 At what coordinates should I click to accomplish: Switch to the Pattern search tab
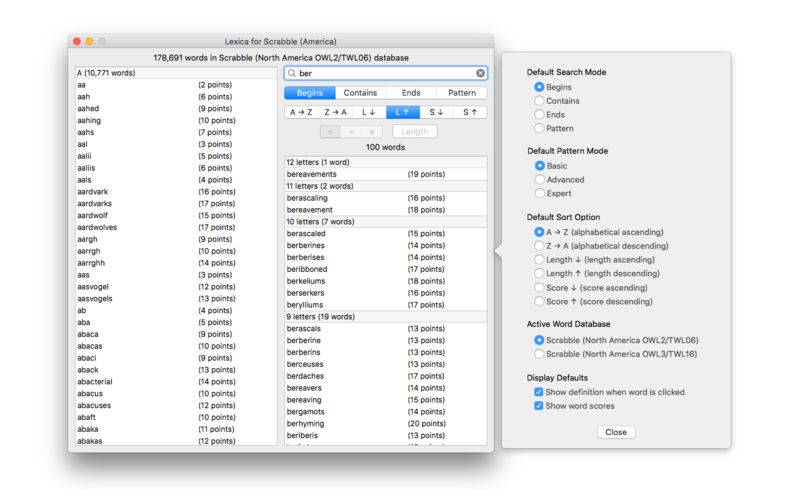coord(462,93)
